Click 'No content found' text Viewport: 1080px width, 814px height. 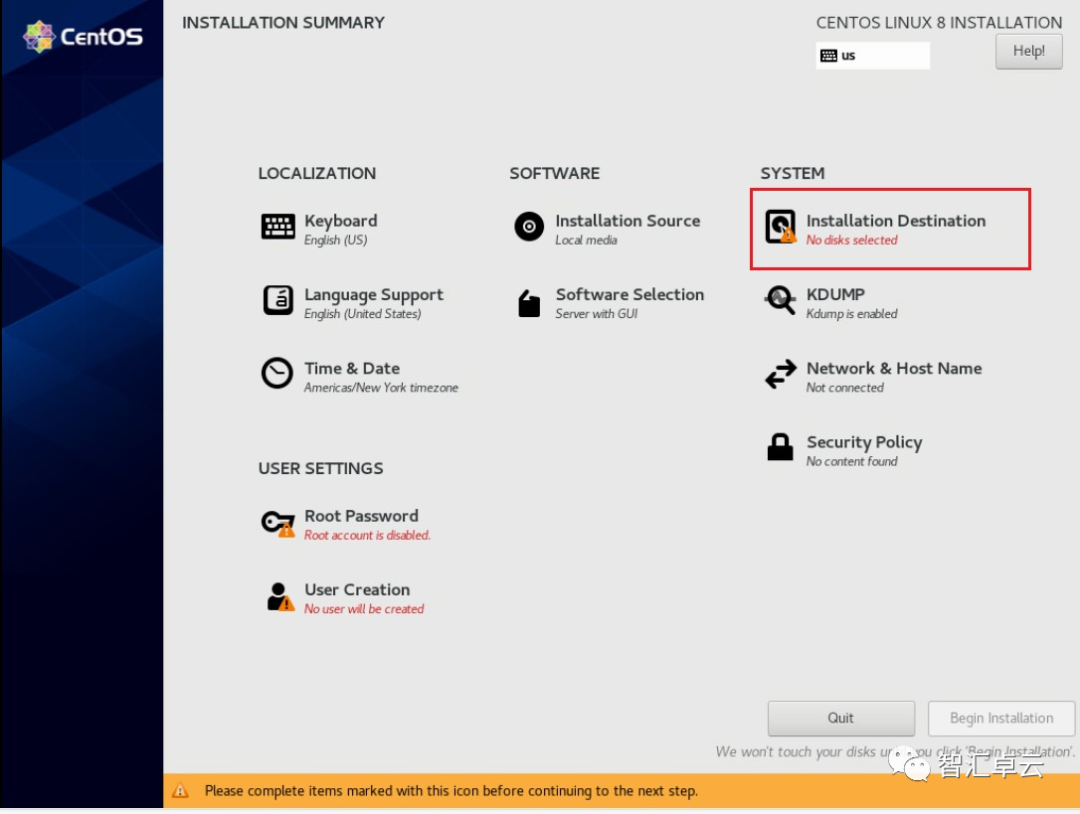point(852,461)
